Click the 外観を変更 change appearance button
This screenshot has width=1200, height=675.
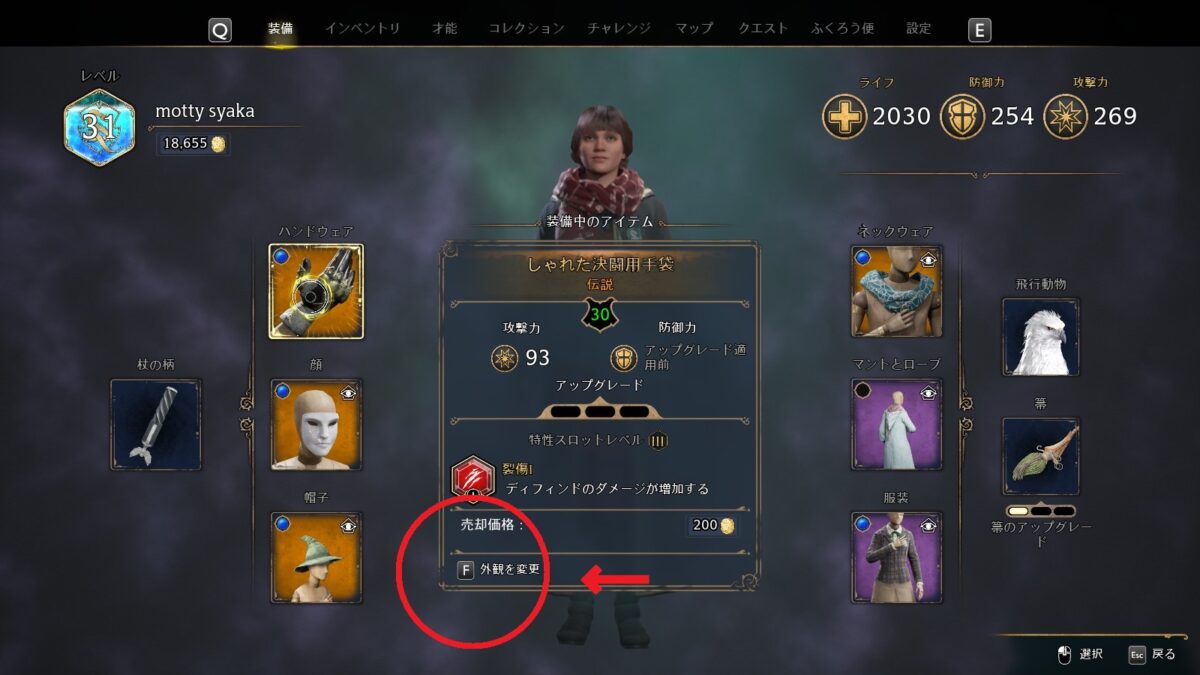[x=499, y=570]
